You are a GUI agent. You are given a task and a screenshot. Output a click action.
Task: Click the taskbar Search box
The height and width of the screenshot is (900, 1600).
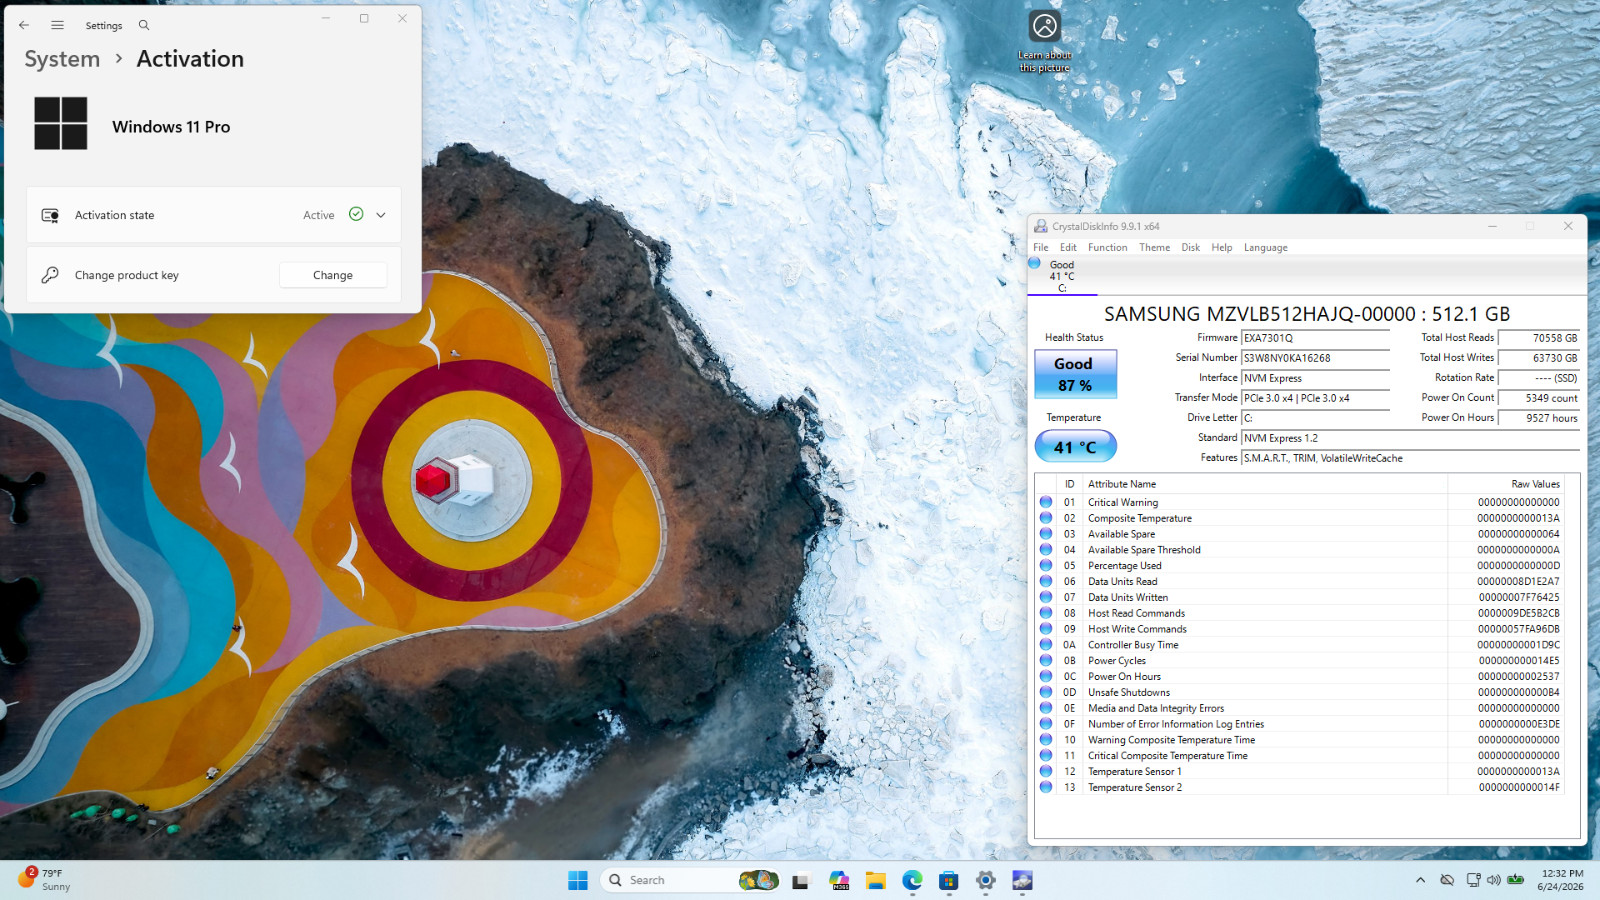[x=689, y=880]
